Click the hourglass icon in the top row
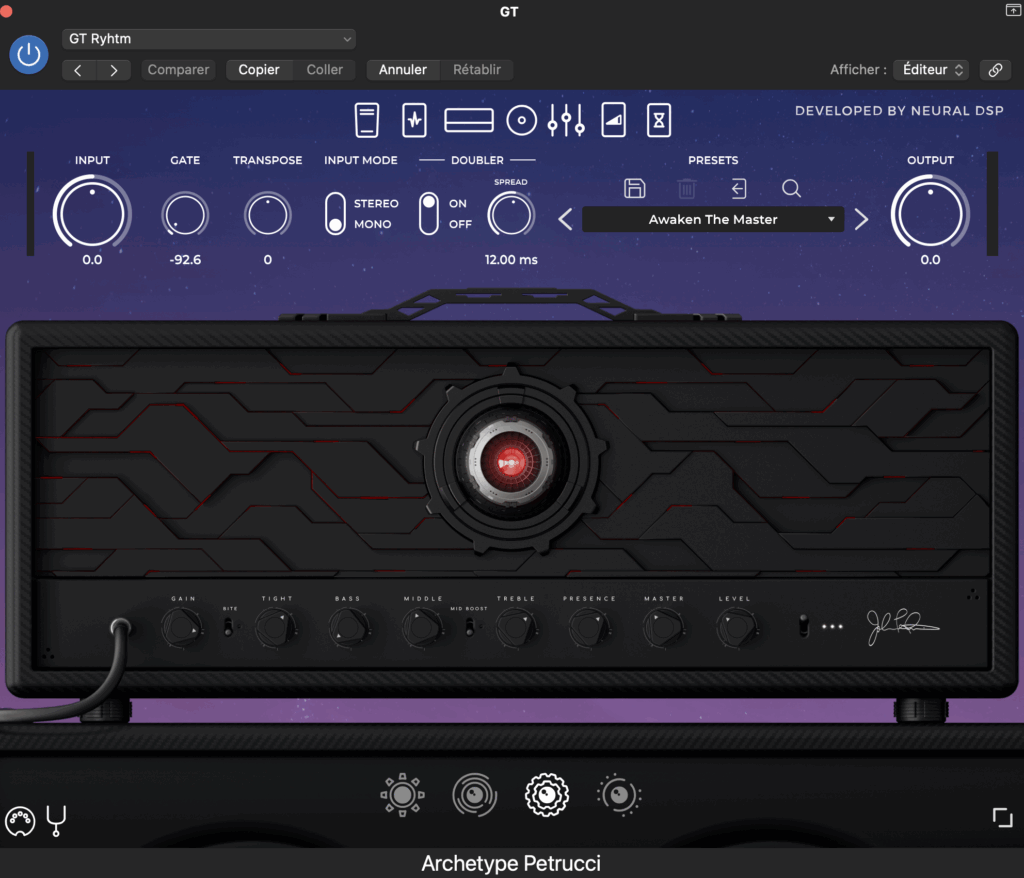Image resolution: width=1024 pixels, height=878 pixels. click(658, 121)
